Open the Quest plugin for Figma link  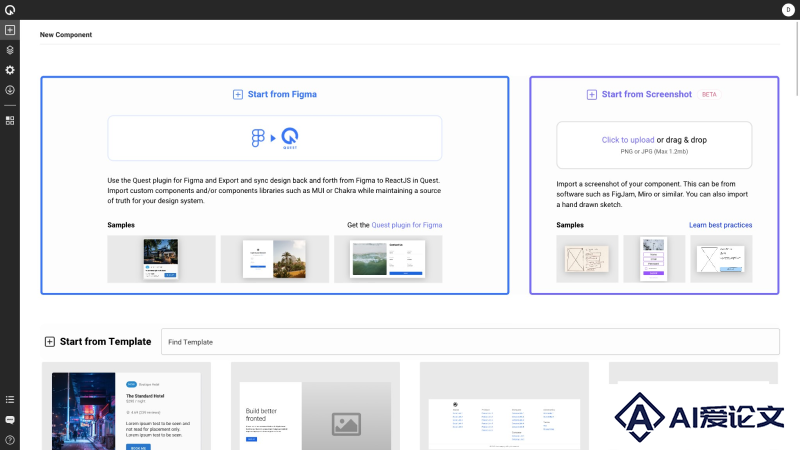pos(407,225)
